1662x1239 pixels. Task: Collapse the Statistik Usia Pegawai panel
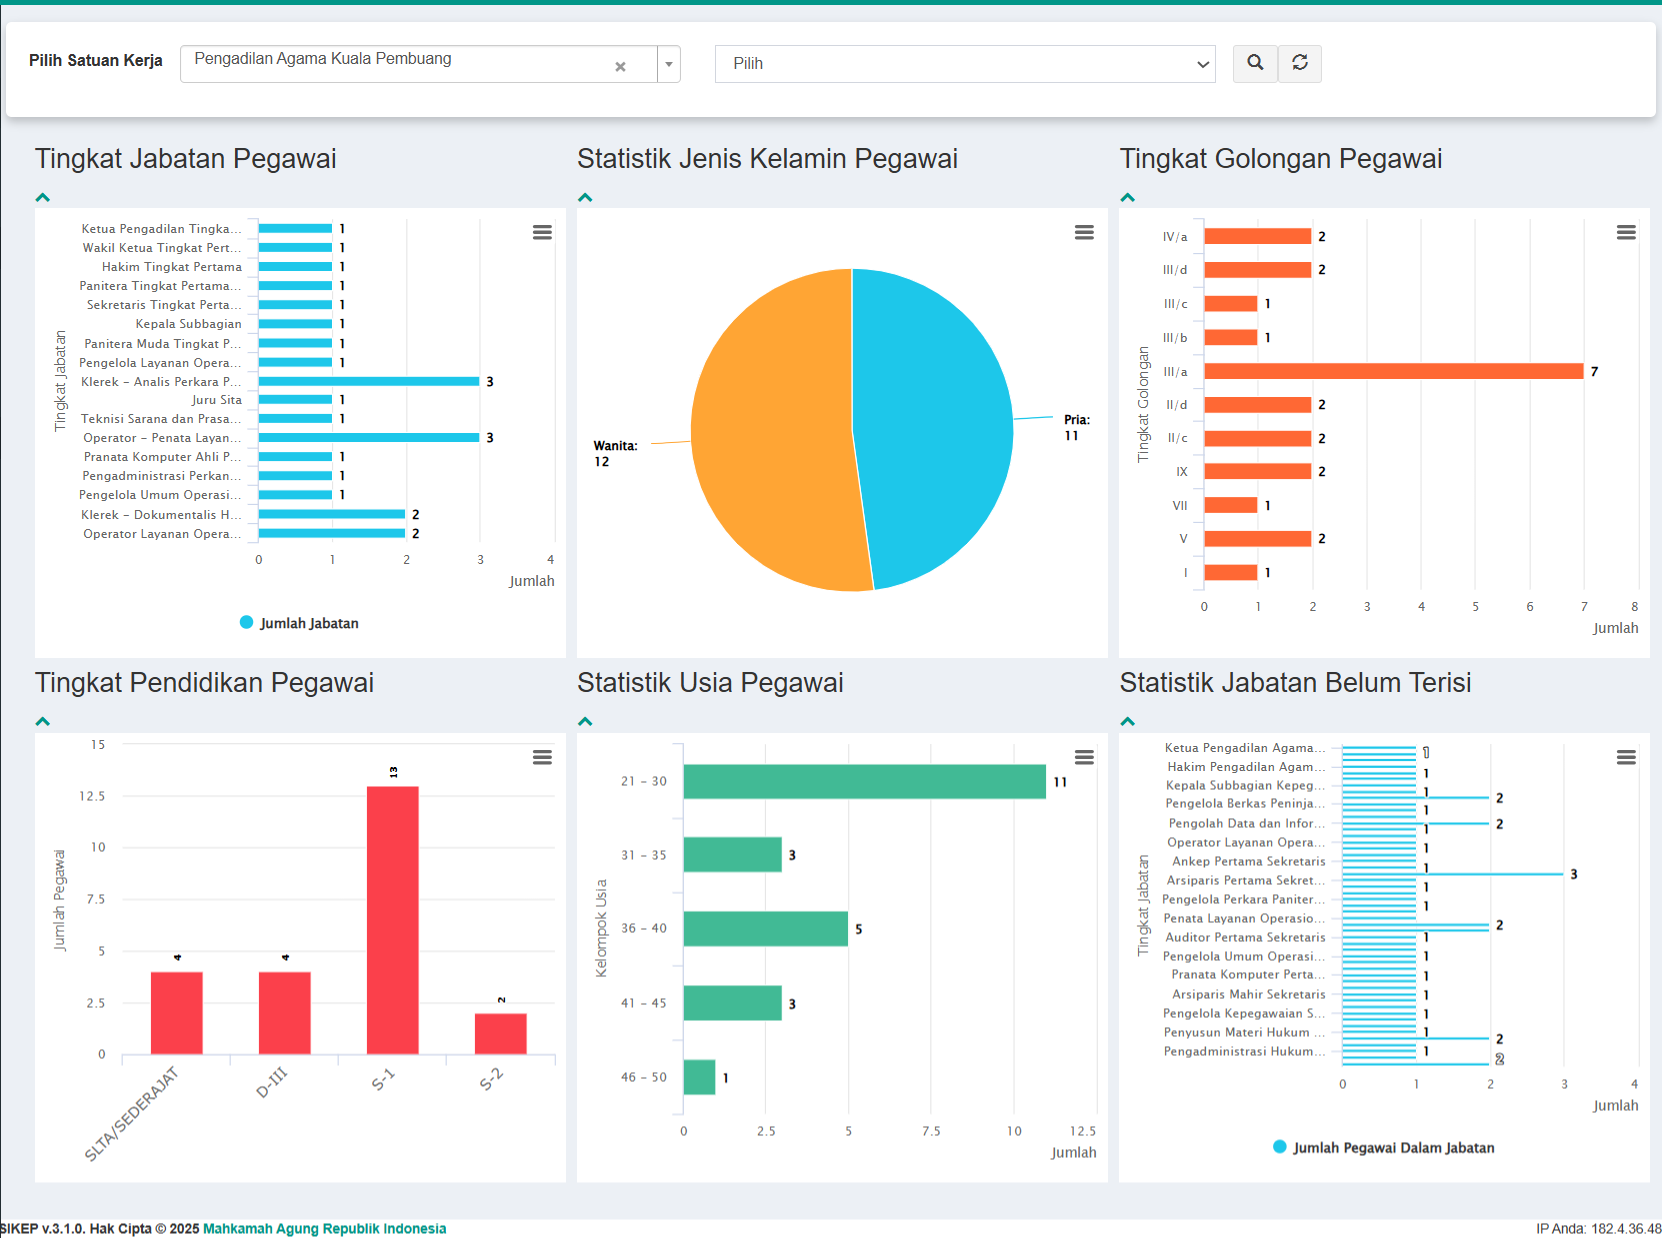pos(585,722)
